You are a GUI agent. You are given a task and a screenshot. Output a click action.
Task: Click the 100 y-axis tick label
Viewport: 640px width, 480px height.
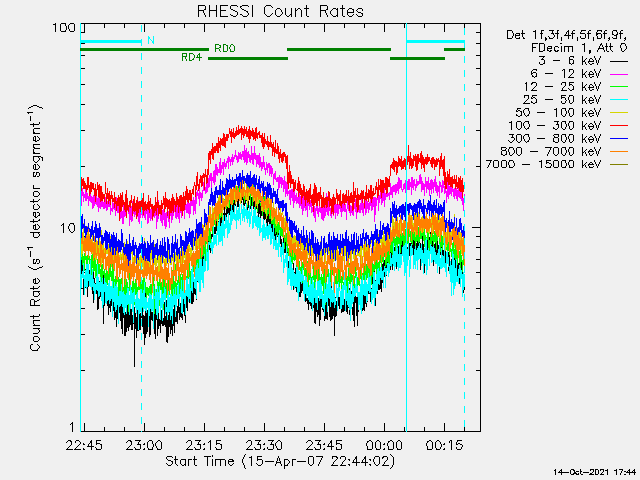(64, 28)
